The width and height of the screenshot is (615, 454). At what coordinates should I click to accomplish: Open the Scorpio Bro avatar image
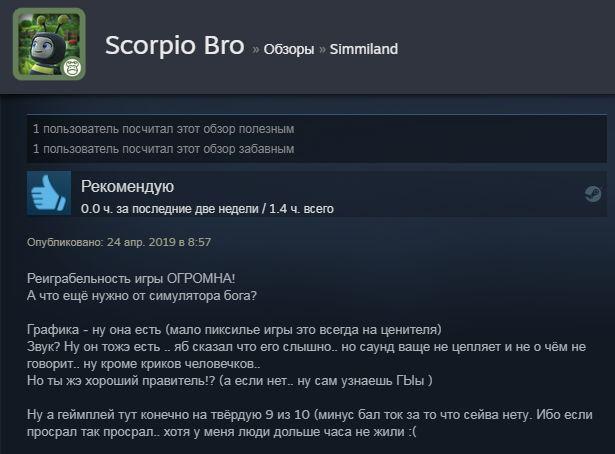tap(49, 44)
